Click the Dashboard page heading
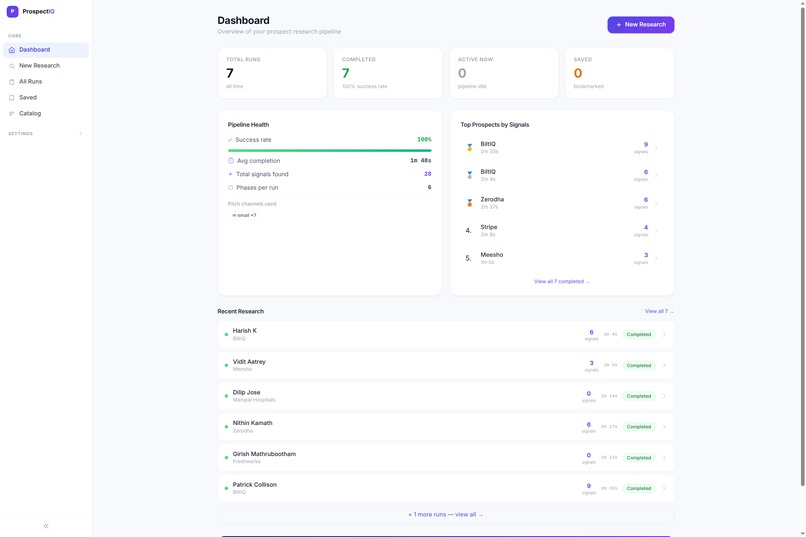The width and height of the screenshot is (806, 537). click(243, 21)
